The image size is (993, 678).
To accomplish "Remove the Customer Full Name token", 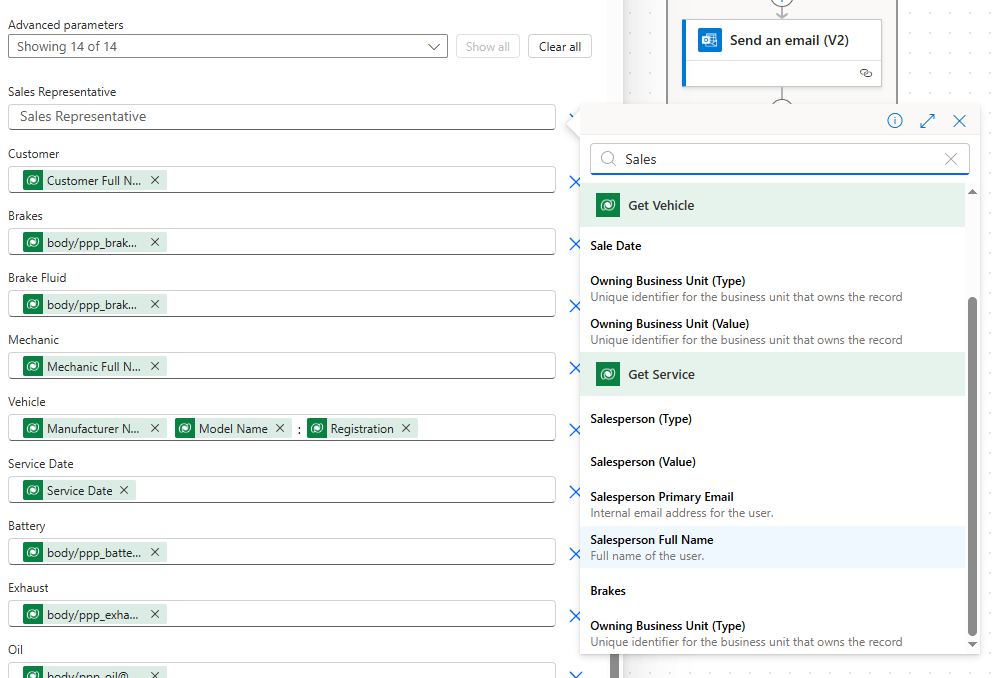I will tap(155, 180).
